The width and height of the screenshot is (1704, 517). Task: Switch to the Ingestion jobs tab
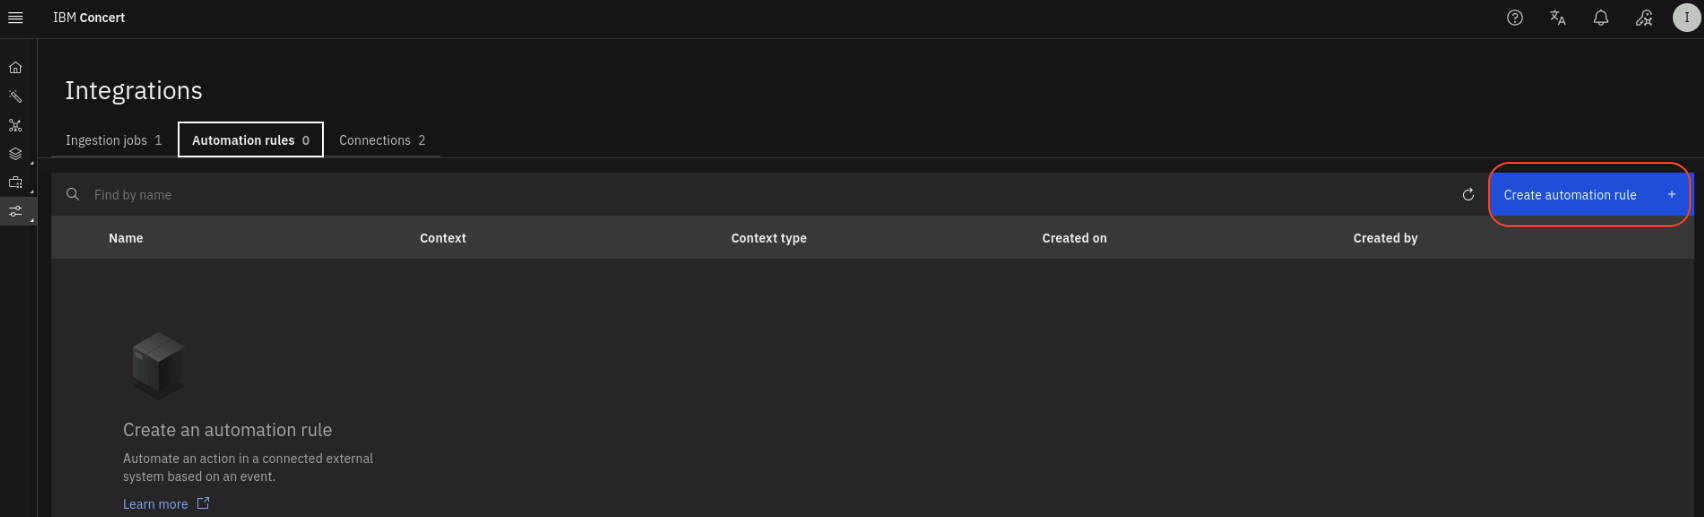tap(113, 140)
